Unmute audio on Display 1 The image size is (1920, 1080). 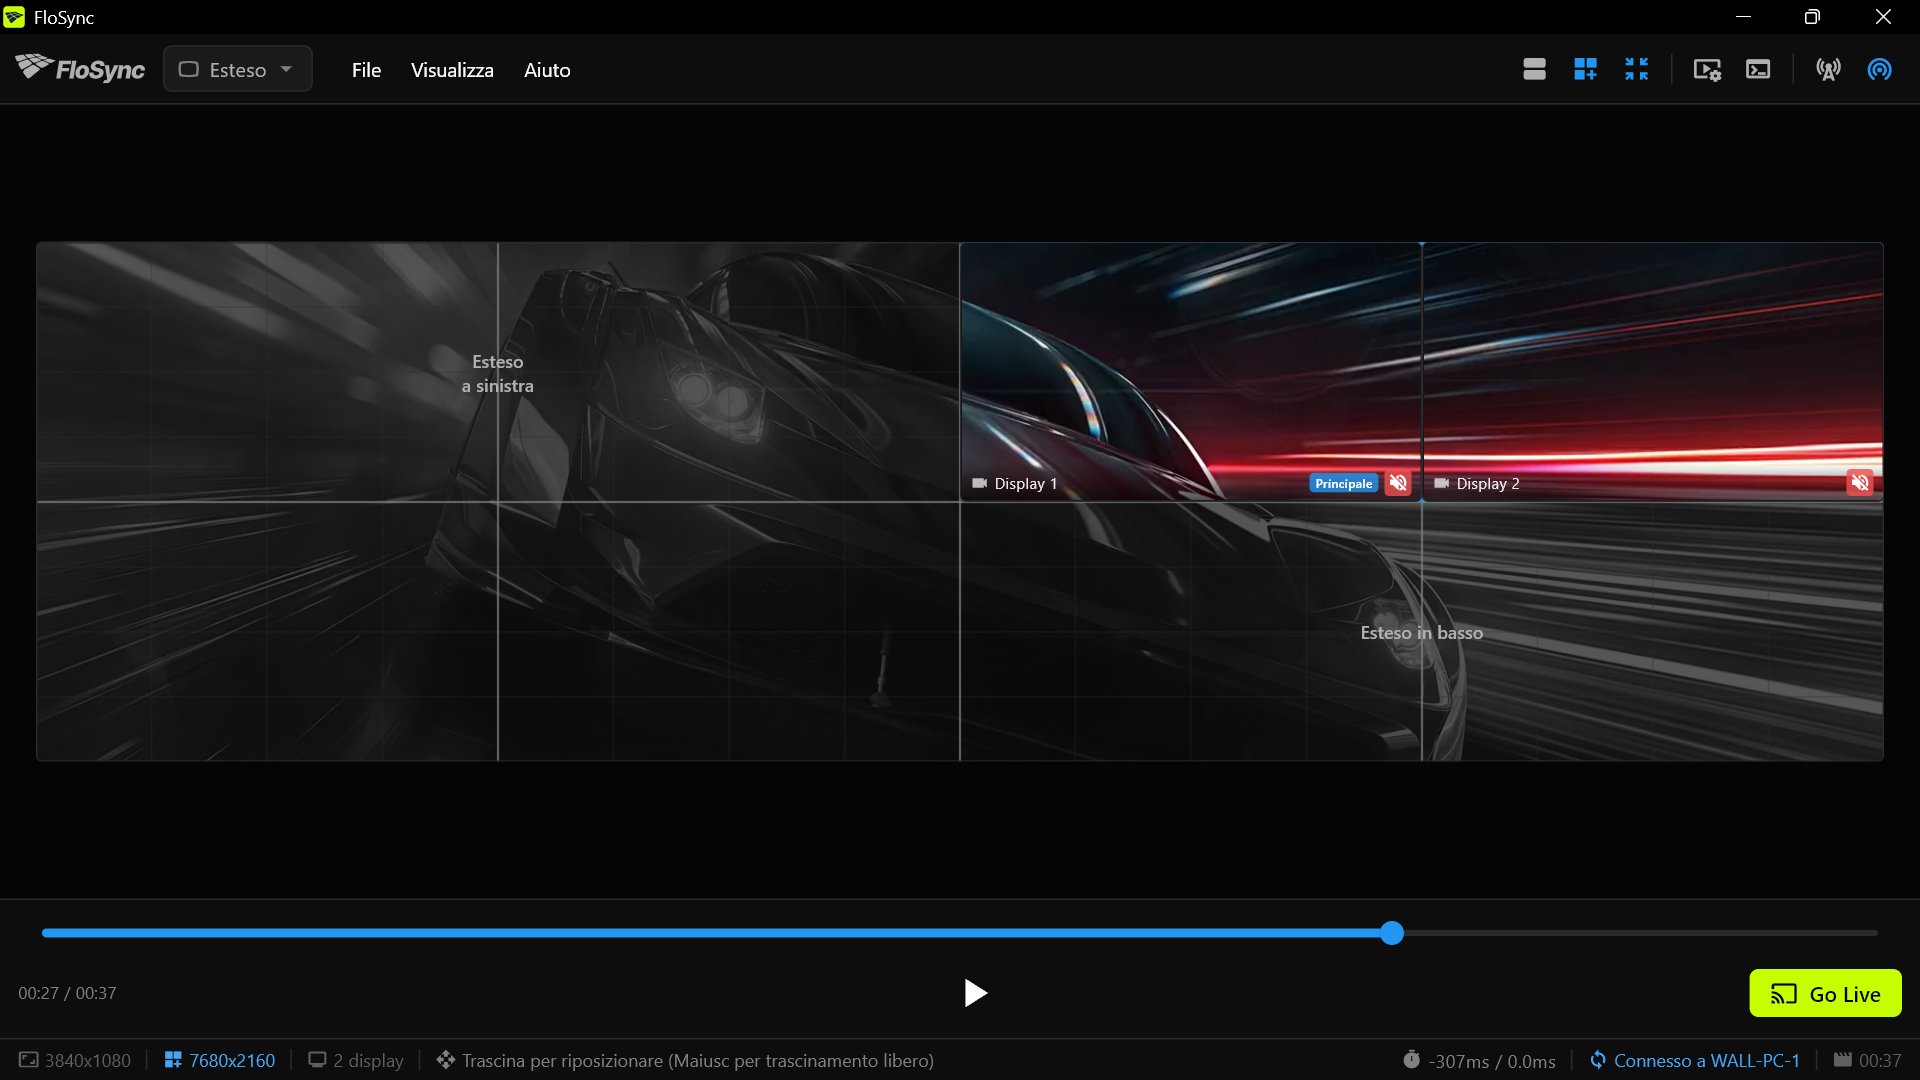[x=1398, y=483]
